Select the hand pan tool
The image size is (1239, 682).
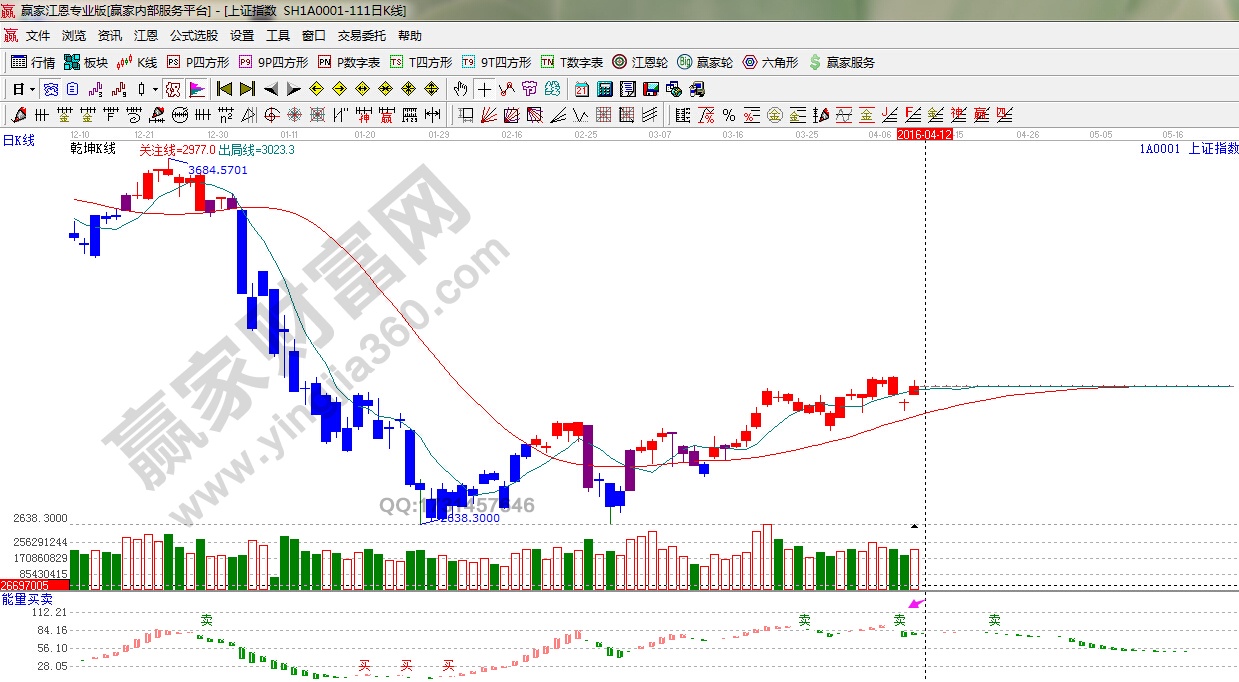[460, 89]
